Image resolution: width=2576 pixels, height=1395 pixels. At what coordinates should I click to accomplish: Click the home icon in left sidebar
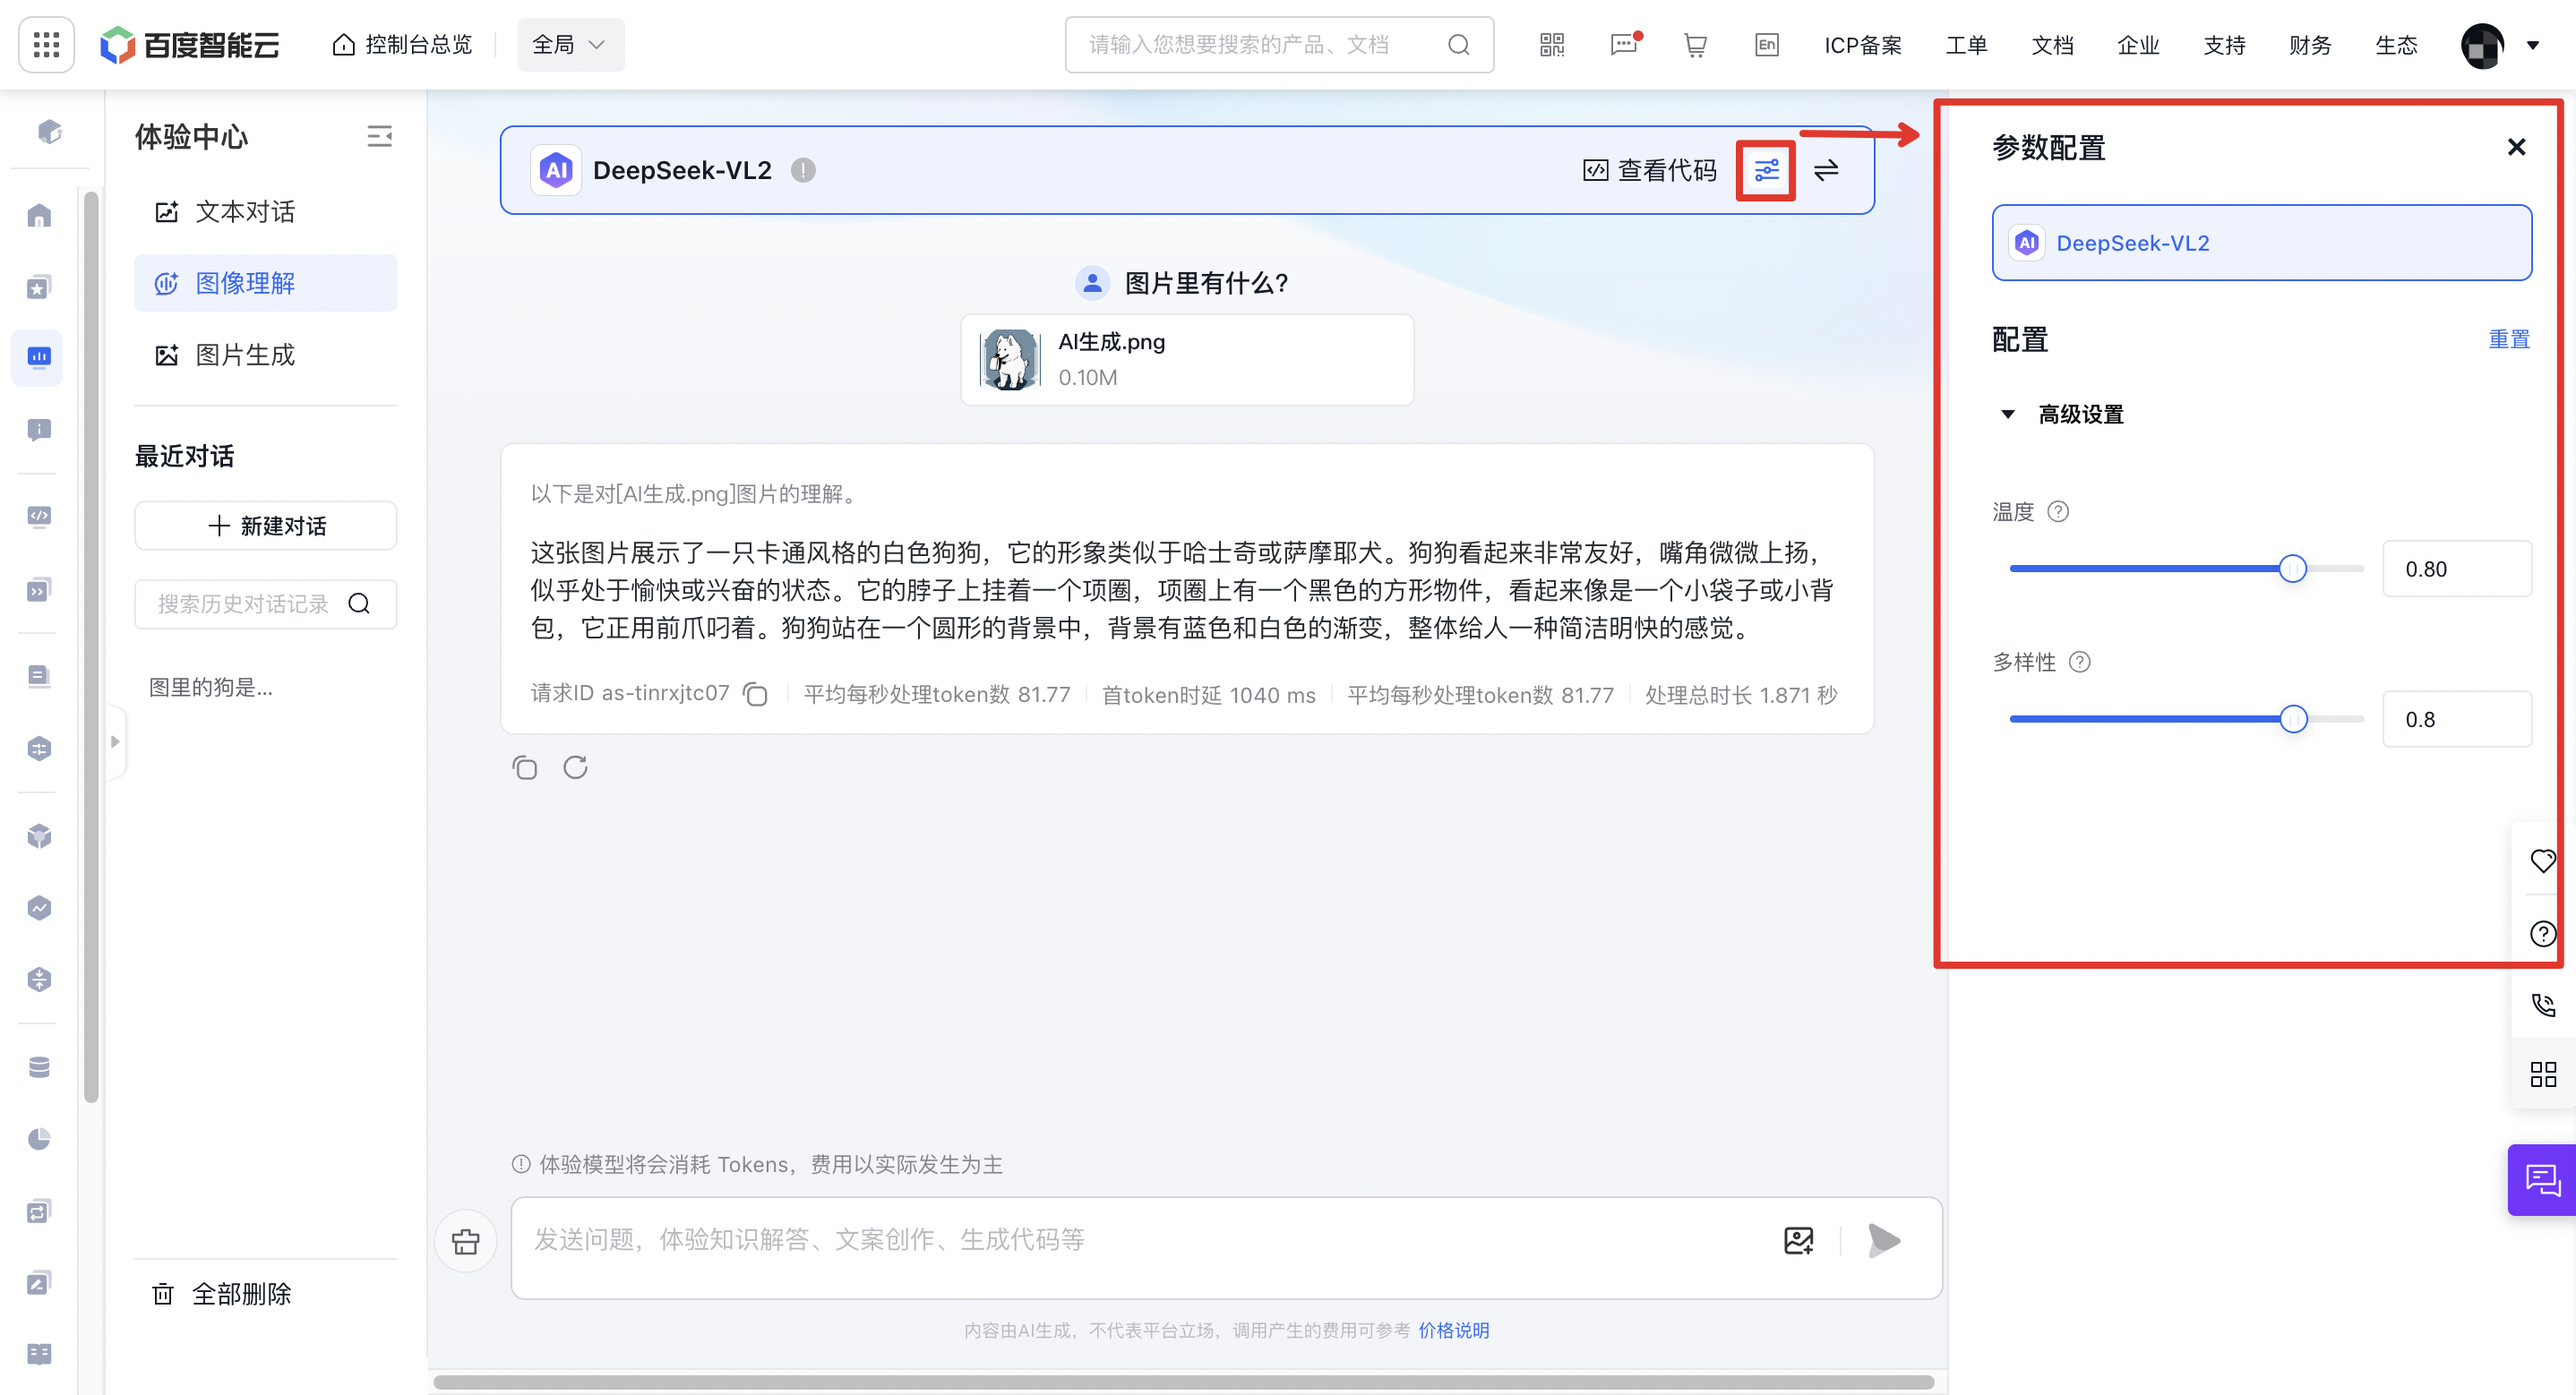pos(39,216)
